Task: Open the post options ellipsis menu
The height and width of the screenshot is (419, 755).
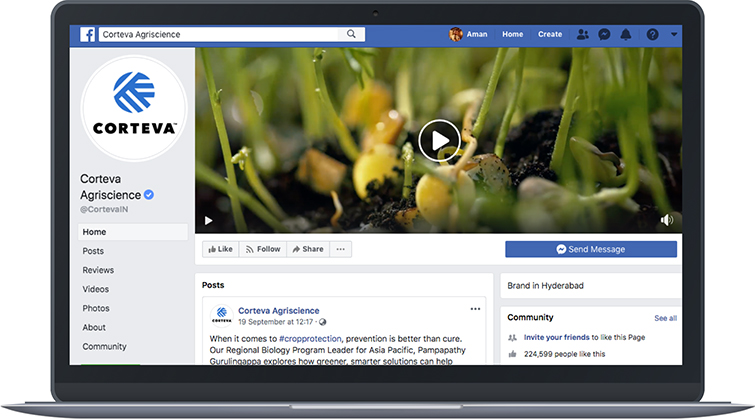Action: coord(475,309)
